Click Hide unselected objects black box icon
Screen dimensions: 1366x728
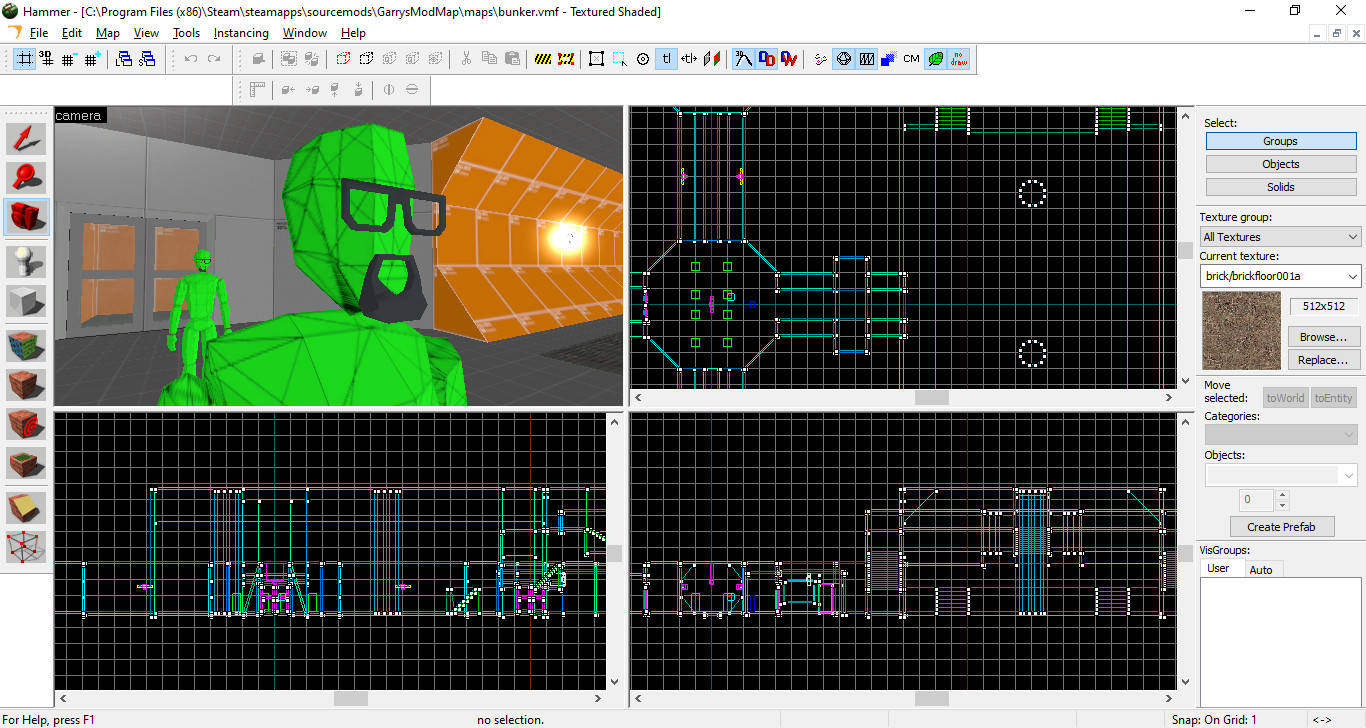pyautogui.click(x=366, y=59)
